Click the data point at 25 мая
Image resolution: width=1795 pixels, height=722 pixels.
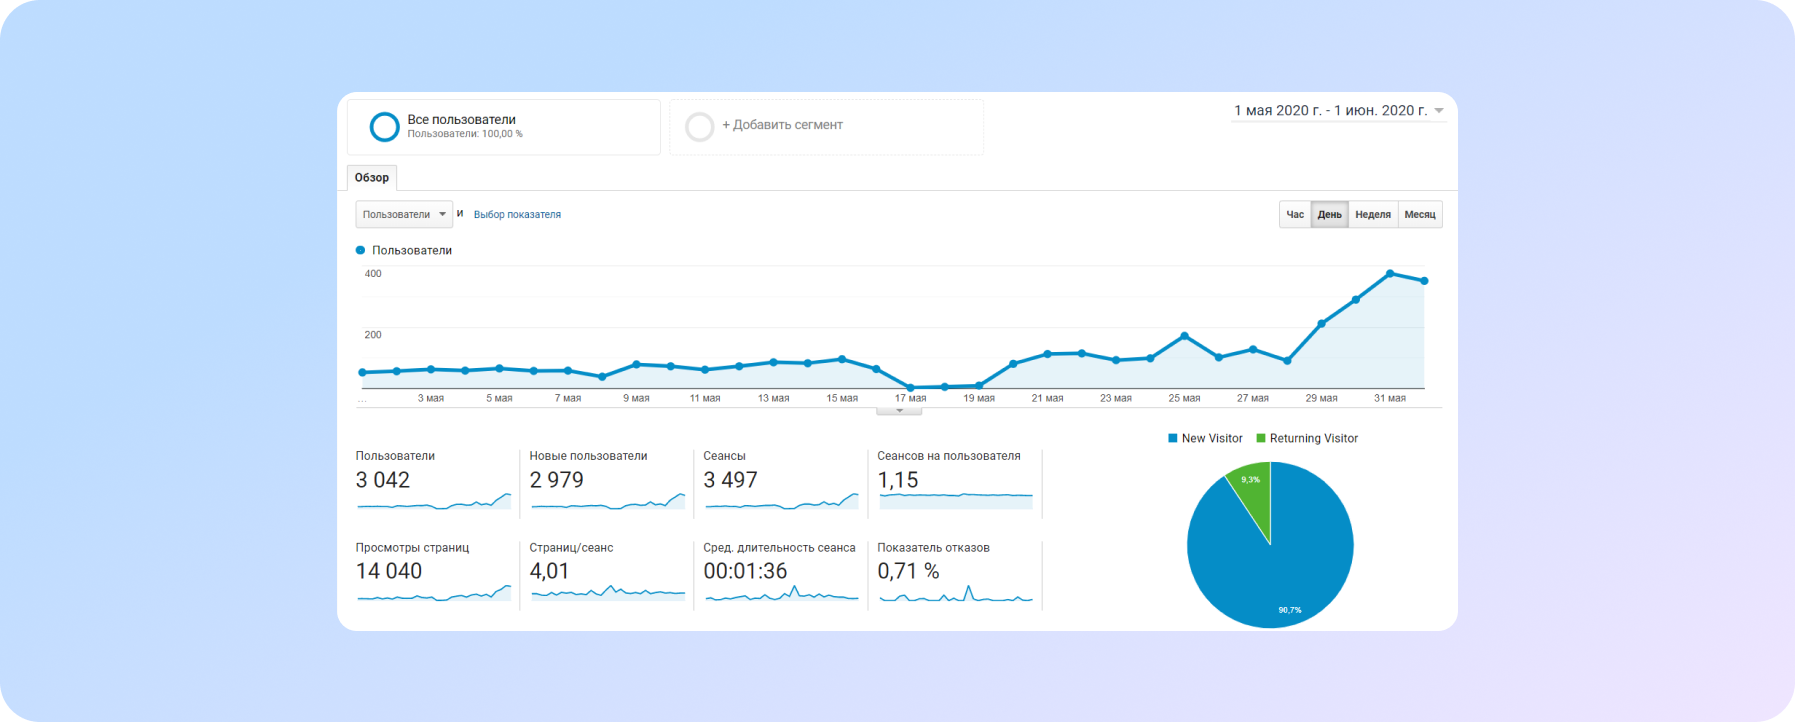pyautogui.click(x=1184, y=336)
